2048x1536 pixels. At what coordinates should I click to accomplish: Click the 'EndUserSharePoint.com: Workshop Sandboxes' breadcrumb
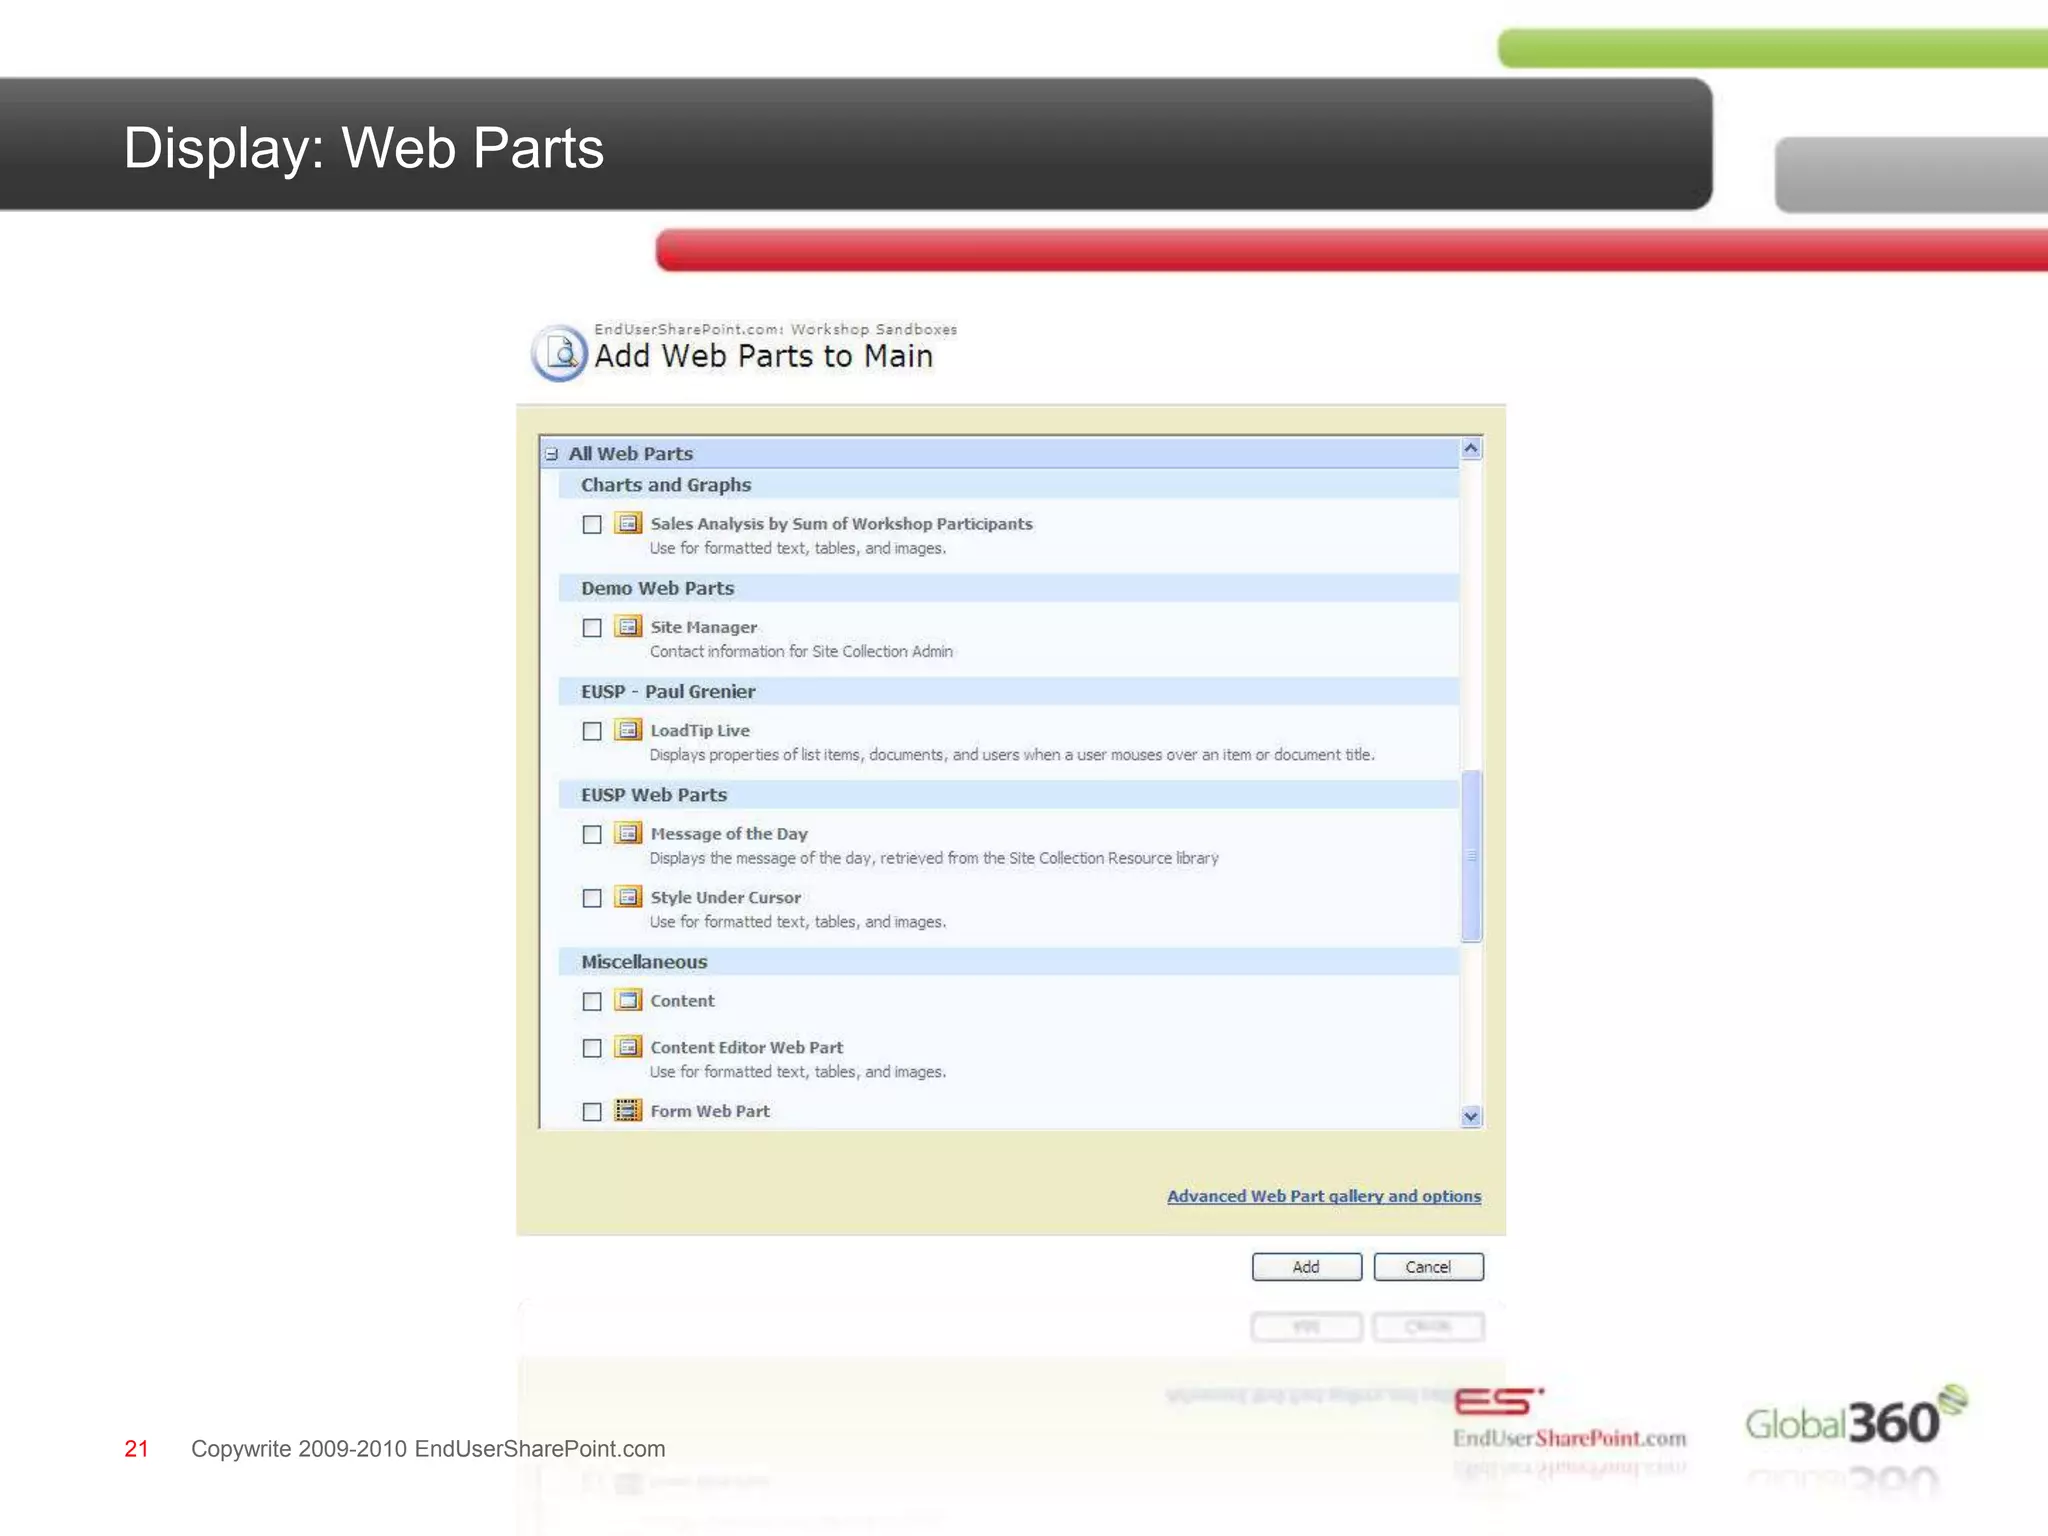point(775,329)
